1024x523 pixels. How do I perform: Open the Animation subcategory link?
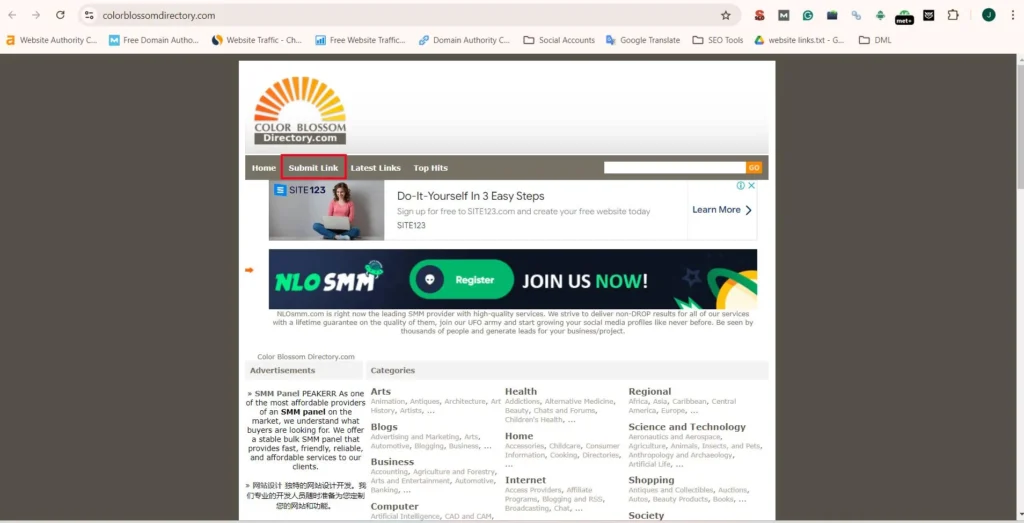pos(388,402)
